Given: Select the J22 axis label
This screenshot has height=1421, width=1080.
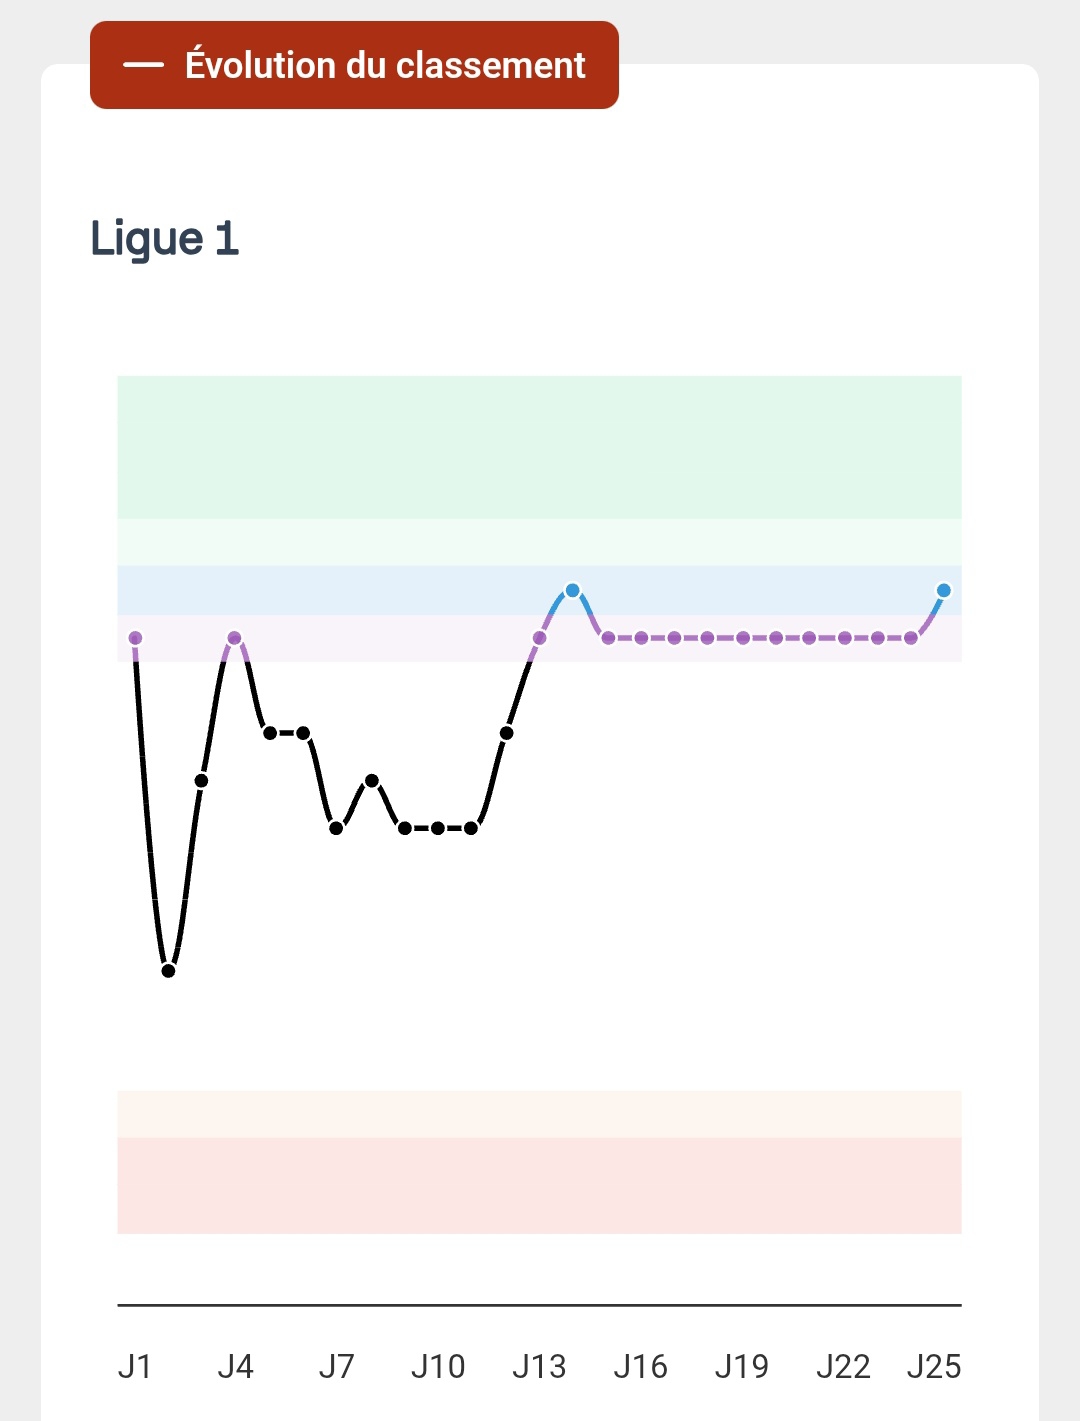Looking at the screenshot, I should pos(843,1366).
